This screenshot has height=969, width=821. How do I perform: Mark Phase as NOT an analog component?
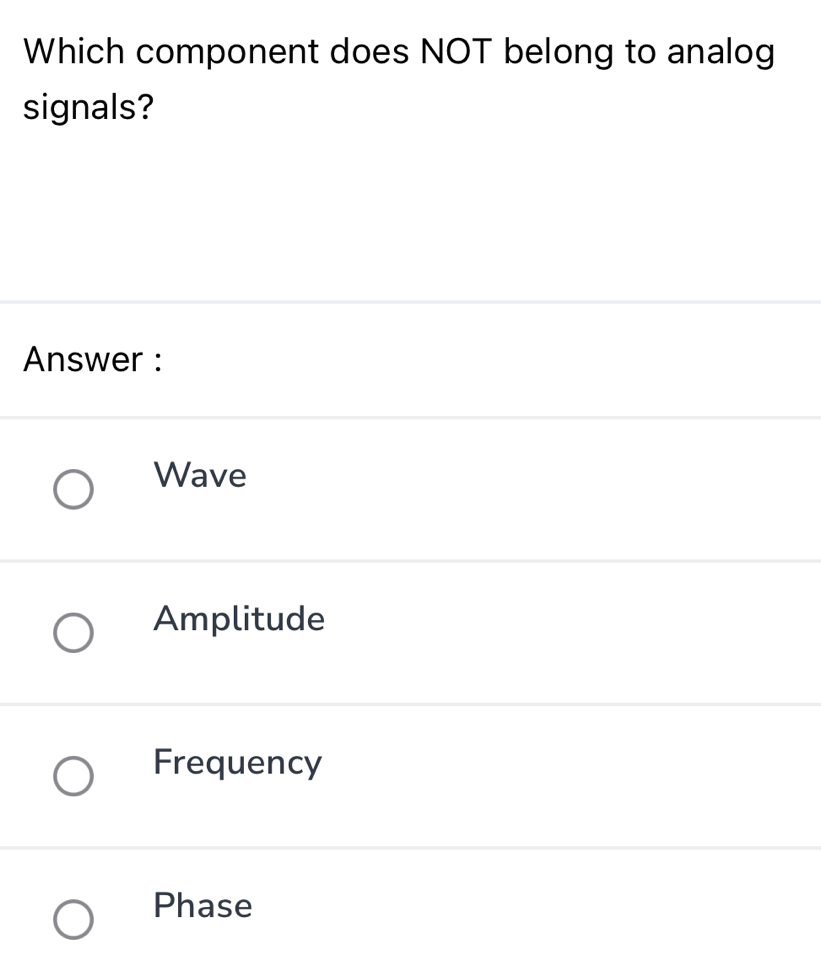pyautogui.click(x=73, y=919)
